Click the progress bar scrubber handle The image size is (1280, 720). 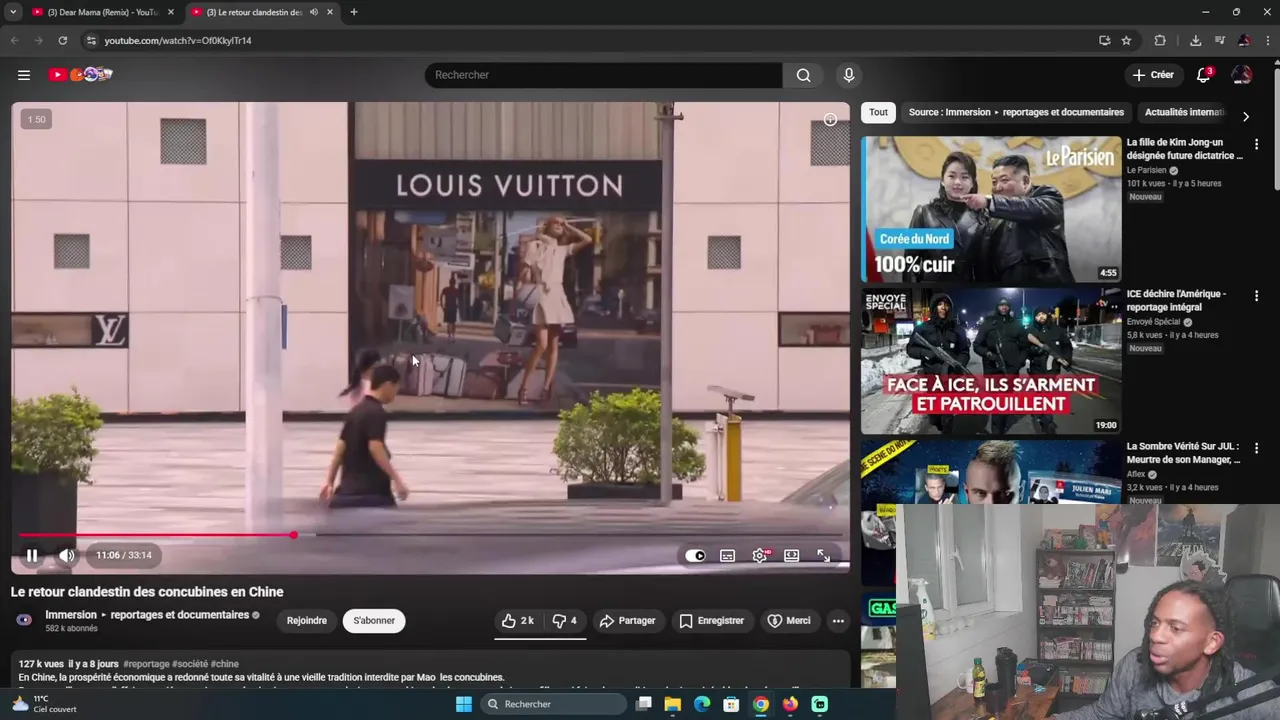pyautogui.click(x=293, y=535)
